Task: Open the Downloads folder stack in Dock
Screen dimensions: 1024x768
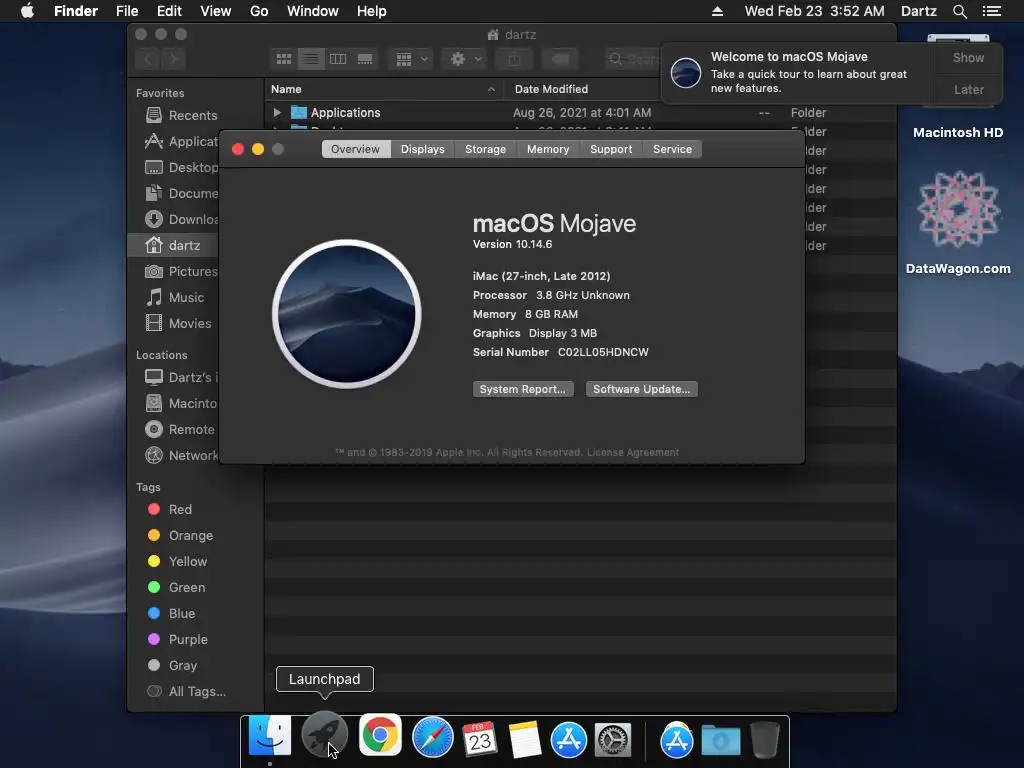Action: (x=721, y=741)
